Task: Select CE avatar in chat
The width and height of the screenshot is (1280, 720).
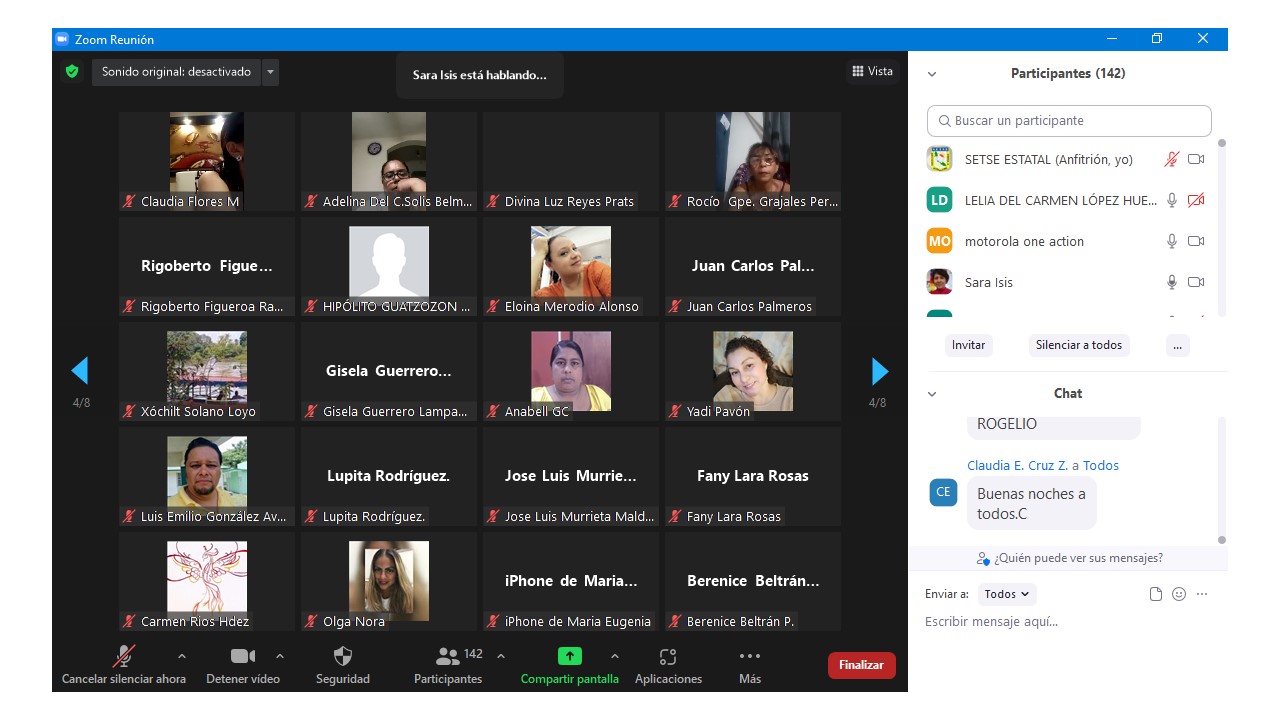Action: point(943,492)
